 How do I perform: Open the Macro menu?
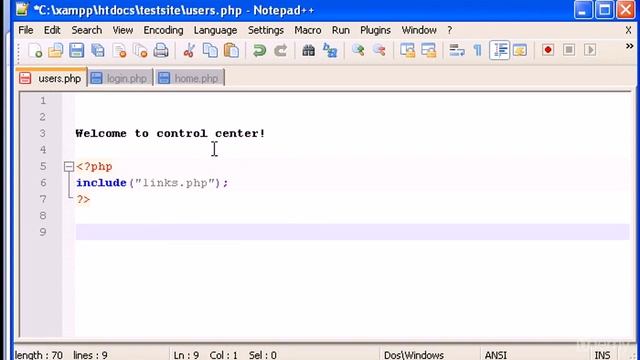click(308, 30)
